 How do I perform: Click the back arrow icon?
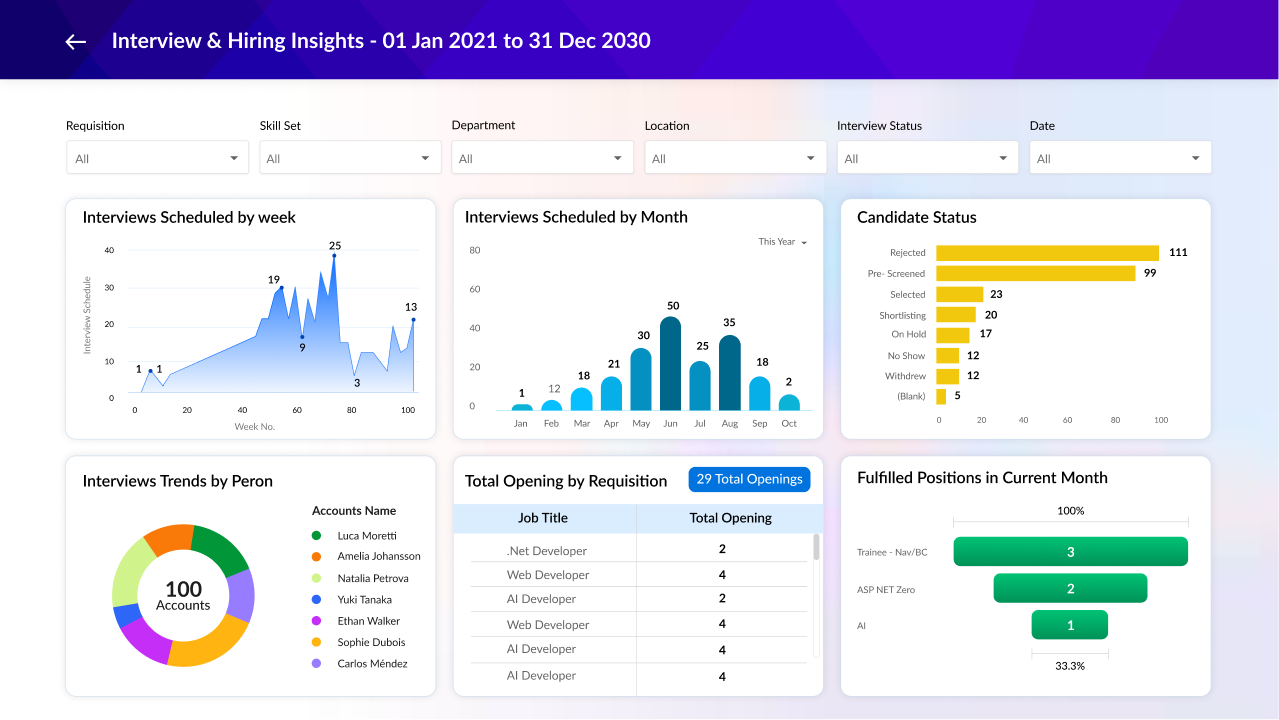click(x=75, y=41)
